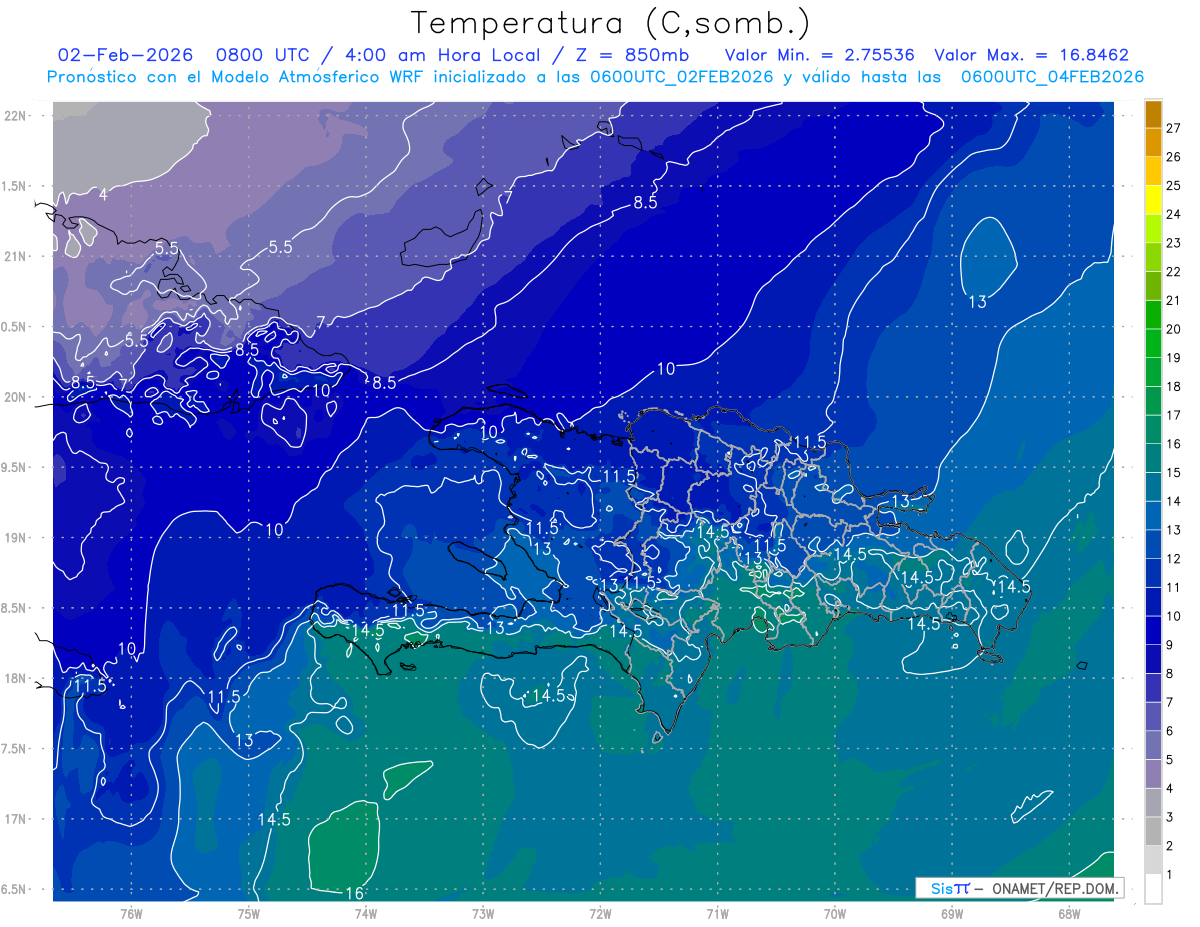
Task: Click the '69W' longitude axis label
Action: coord(951,913)
